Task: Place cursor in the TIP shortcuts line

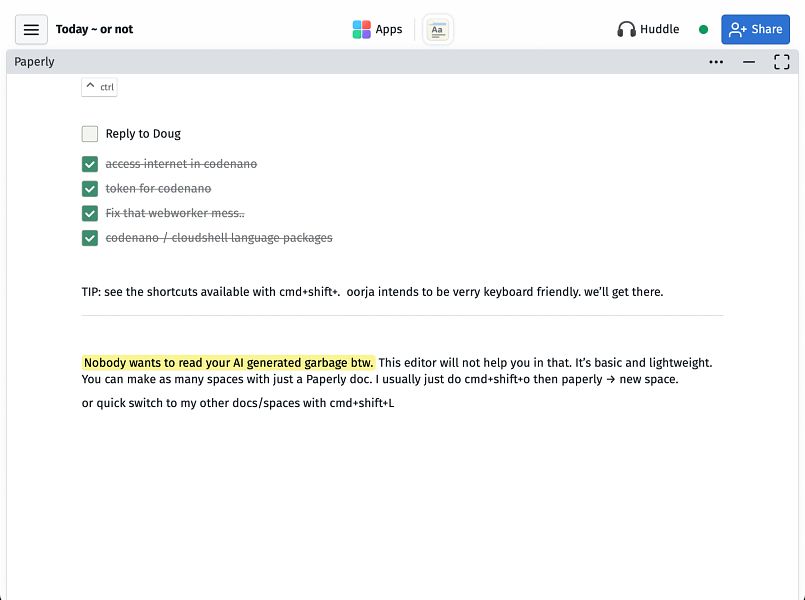Action: pyautogui.click(x=372, y=292)
